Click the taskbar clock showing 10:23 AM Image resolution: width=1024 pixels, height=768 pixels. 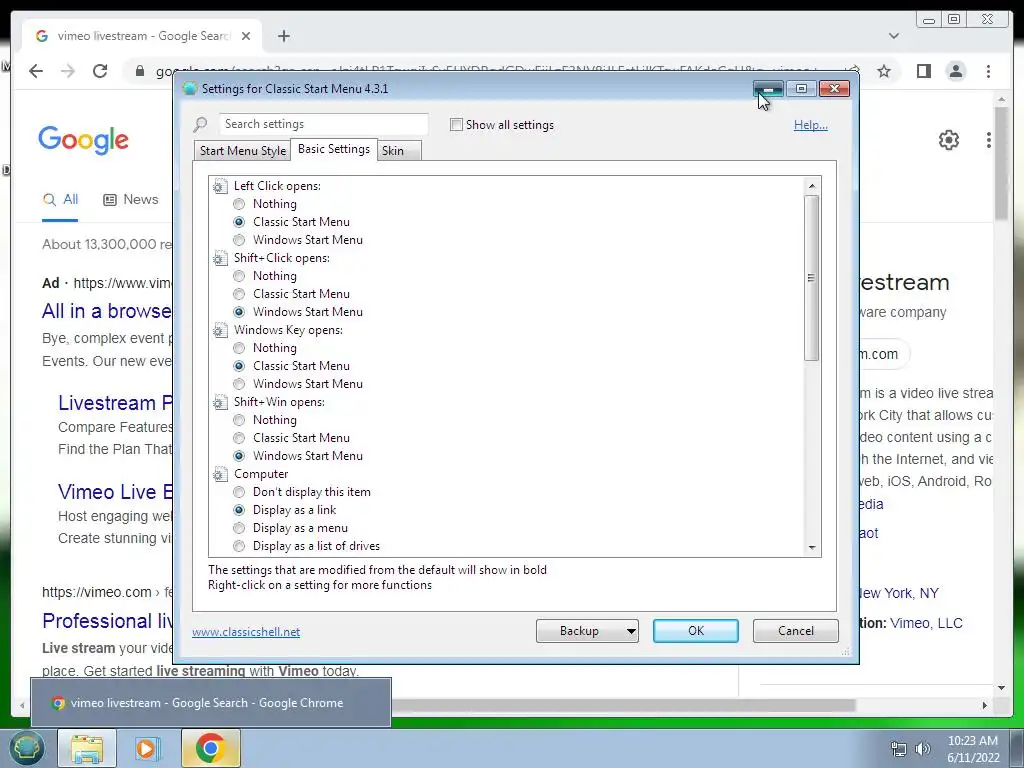(x=973, y=749)
